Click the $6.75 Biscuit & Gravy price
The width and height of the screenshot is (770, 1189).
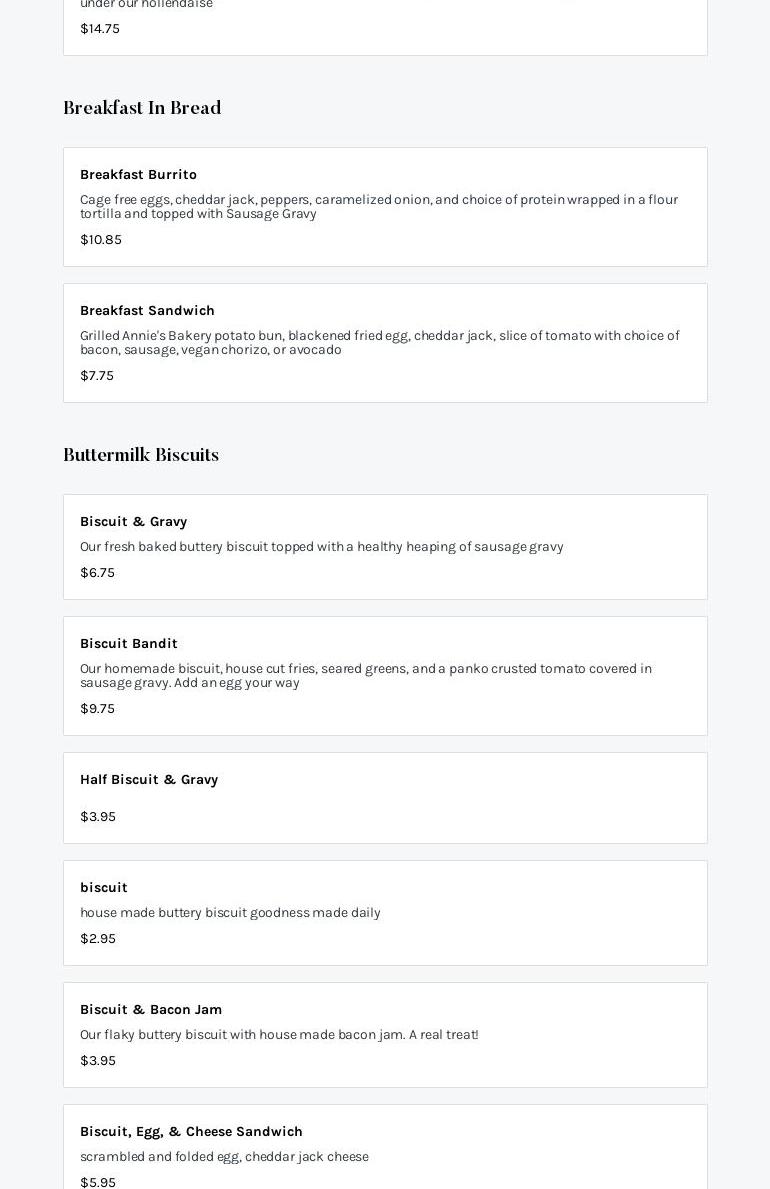pos(97,572)
